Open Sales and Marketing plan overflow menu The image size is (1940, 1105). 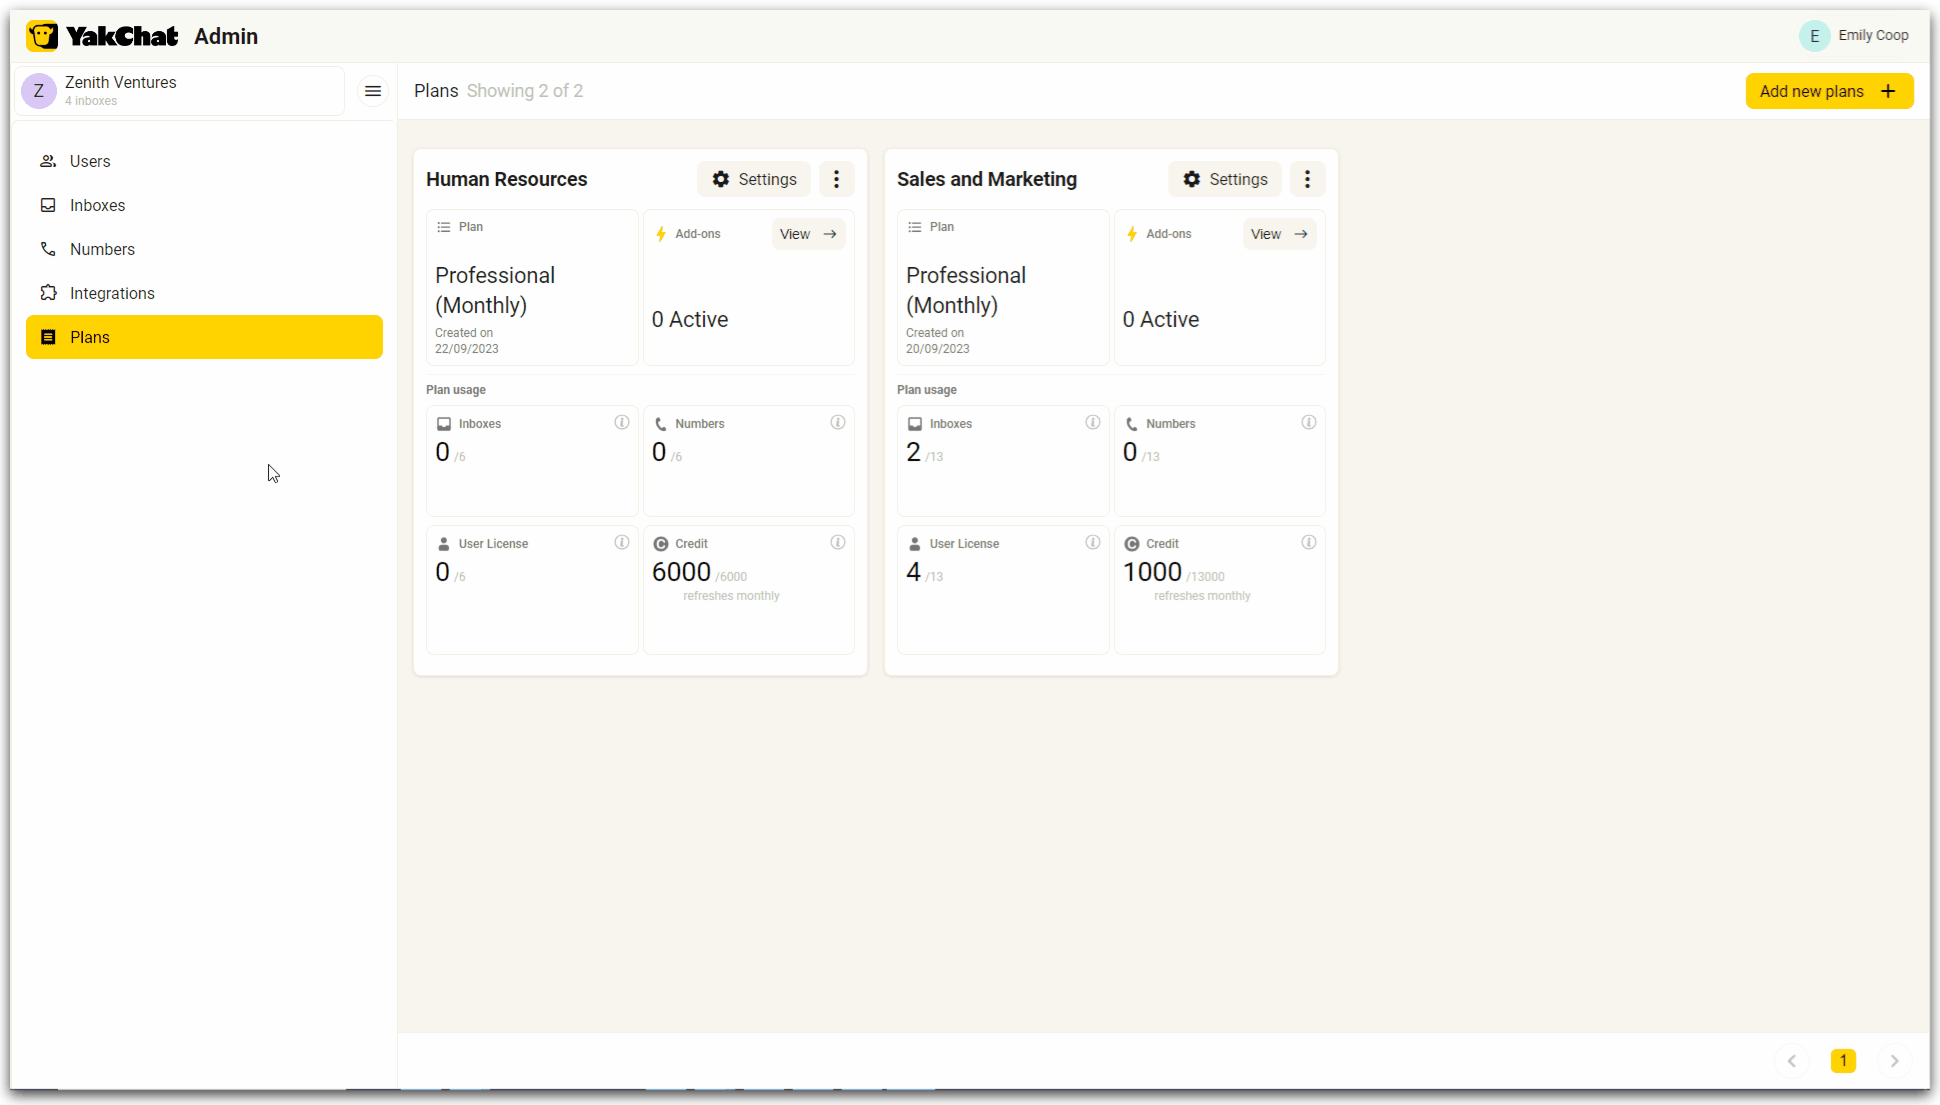1308,179
